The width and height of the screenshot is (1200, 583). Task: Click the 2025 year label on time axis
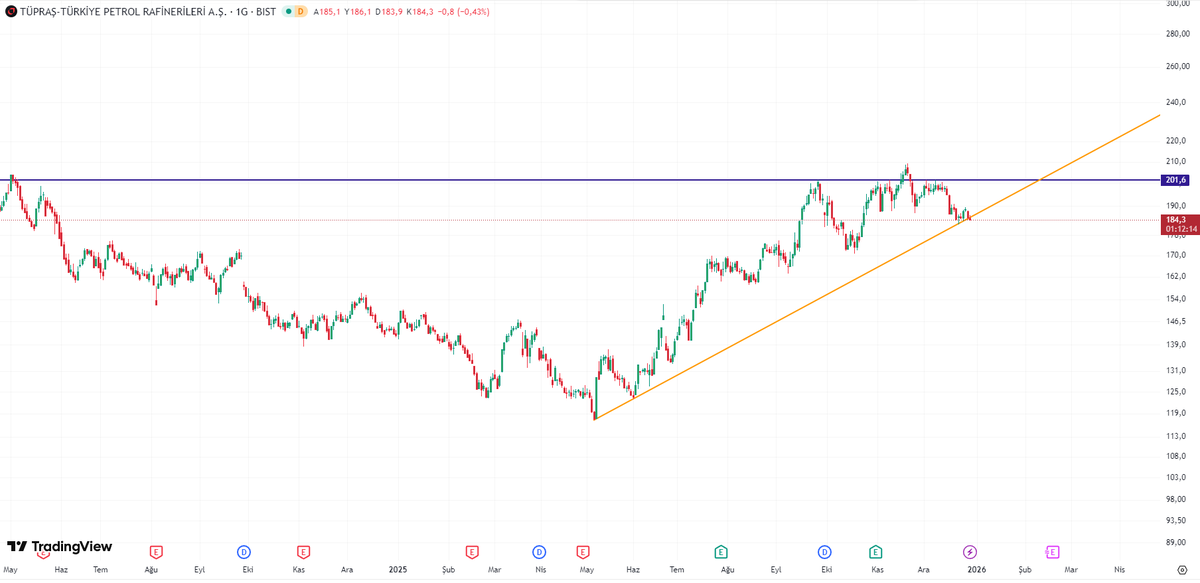(398, 569)
